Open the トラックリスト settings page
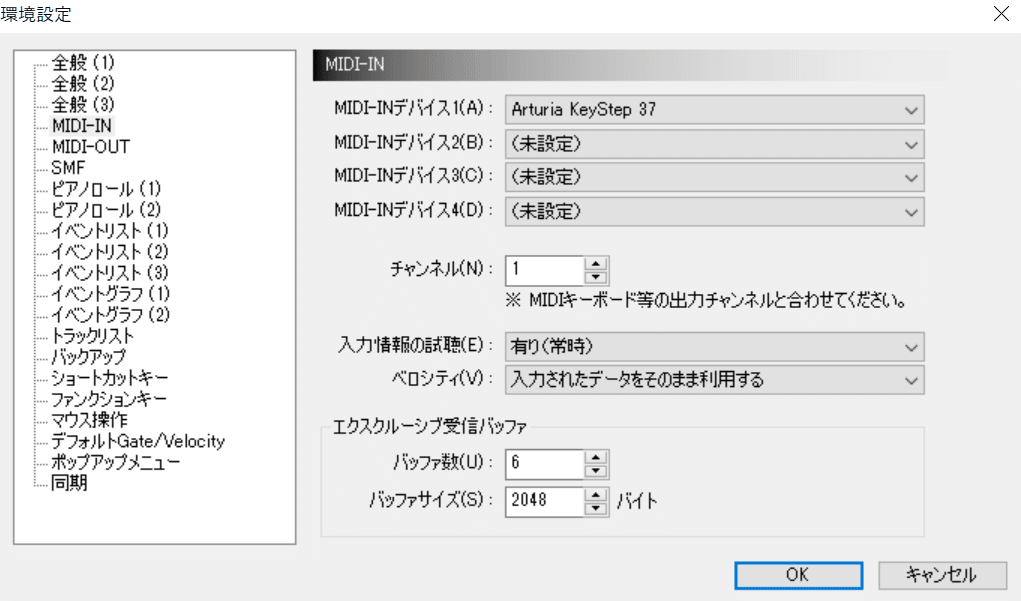1021x601 pixels. click(x=92, y=335)
